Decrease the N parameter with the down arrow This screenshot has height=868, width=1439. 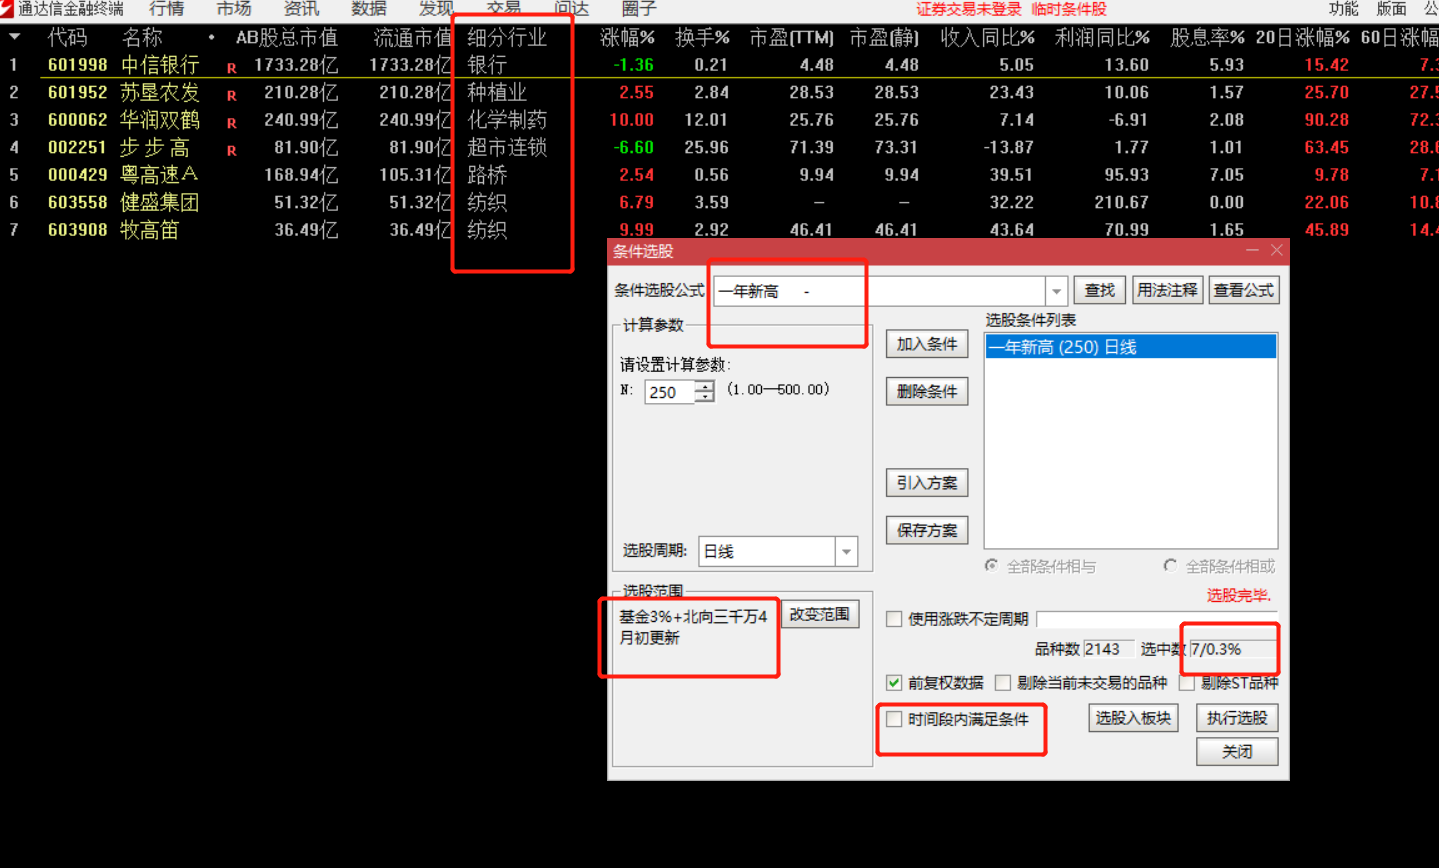click(705, 397)
